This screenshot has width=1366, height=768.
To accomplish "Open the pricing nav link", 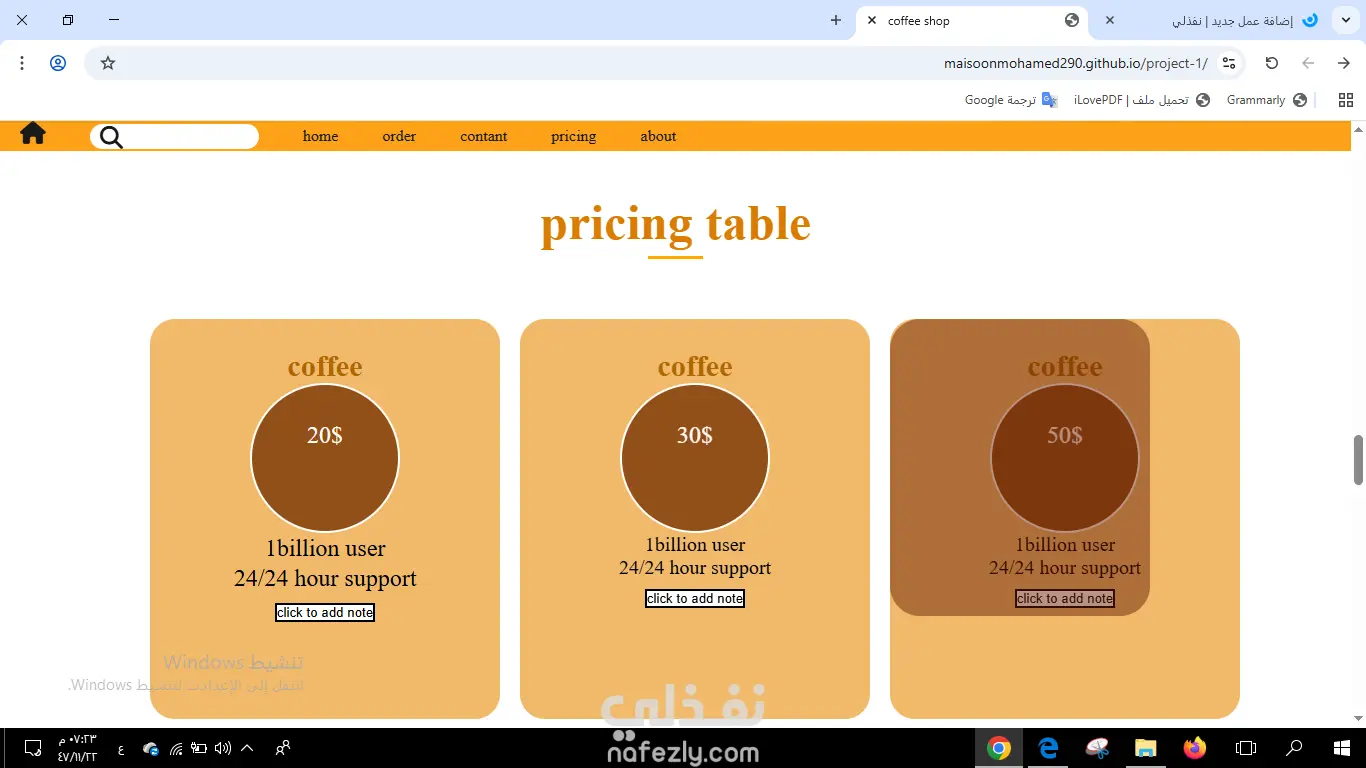I will coord(573,136).
